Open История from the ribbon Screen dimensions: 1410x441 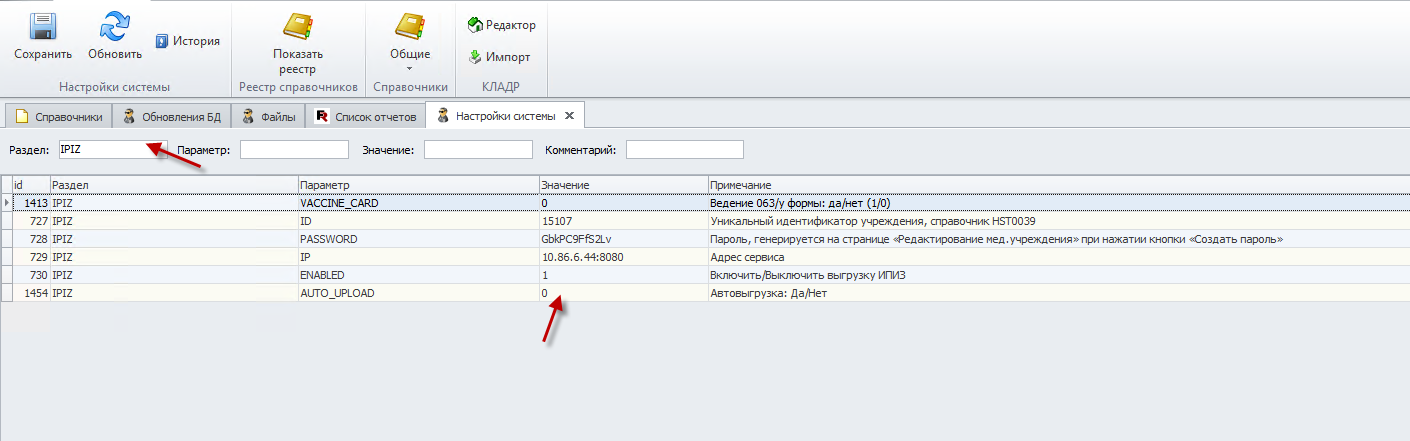pos(187,41)
